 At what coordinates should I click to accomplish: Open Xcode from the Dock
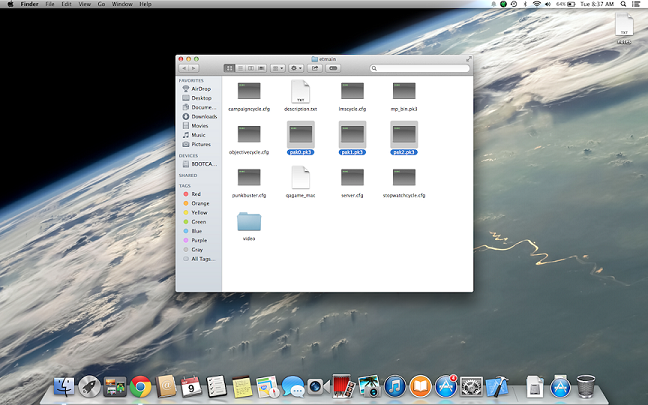pyautogui.click(x=497, y=387)
